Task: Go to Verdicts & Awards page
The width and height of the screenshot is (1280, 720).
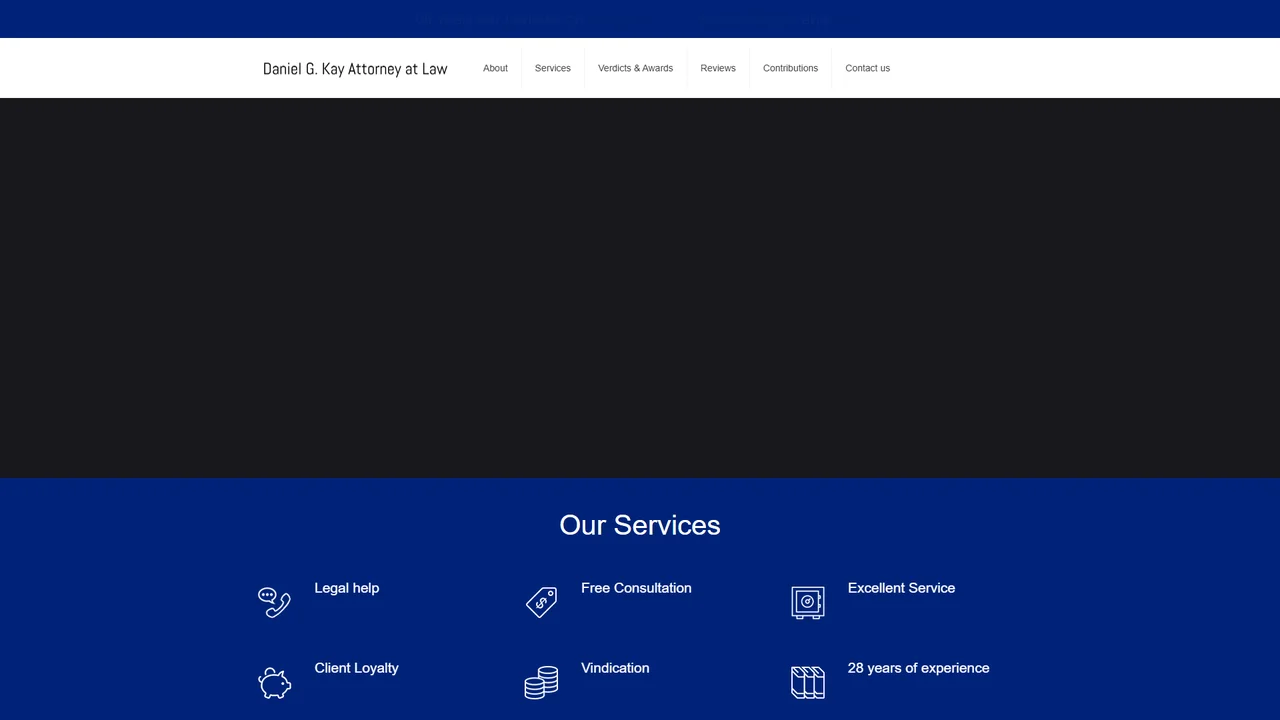Action: pyautogui.click(x=635, y=68)
